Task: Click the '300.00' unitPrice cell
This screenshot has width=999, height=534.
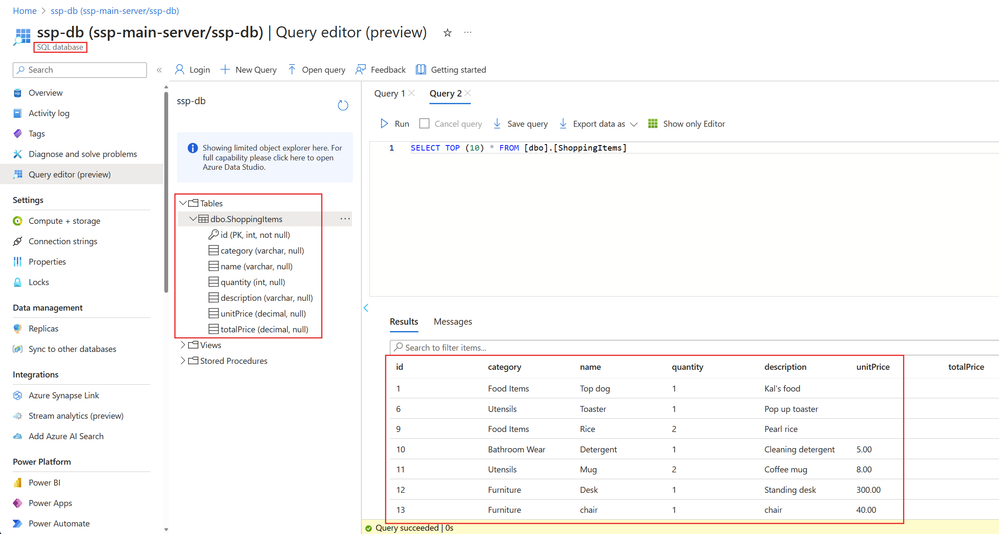Action: pos(868,490)
